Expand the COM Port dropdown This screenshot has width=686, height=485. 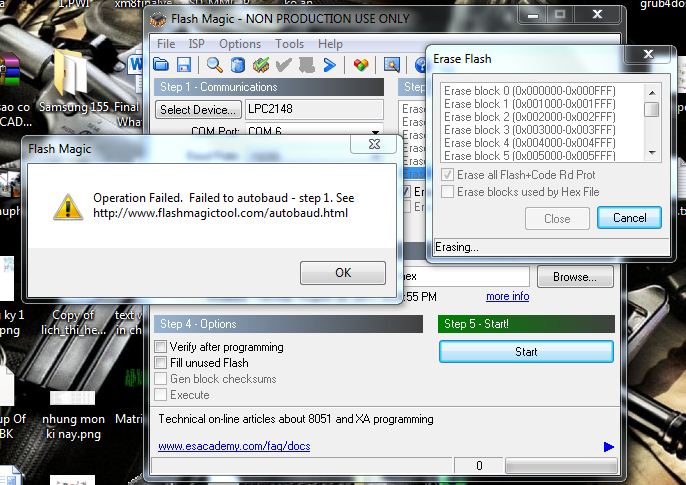pyautogui.click(x=375, y=132)
